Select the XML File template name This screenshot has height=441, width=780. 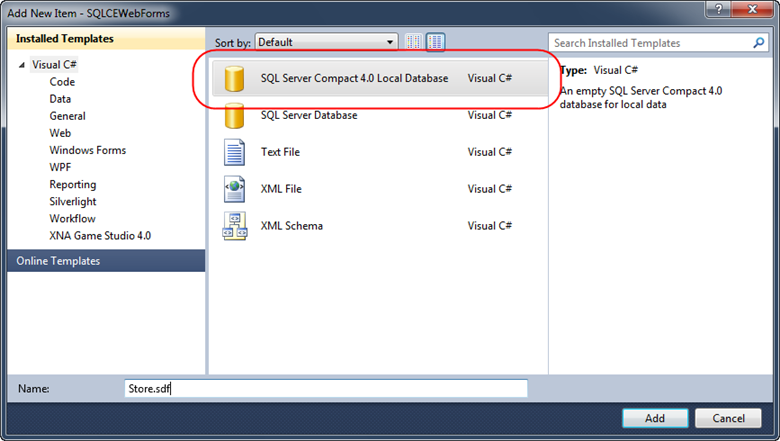281,189
